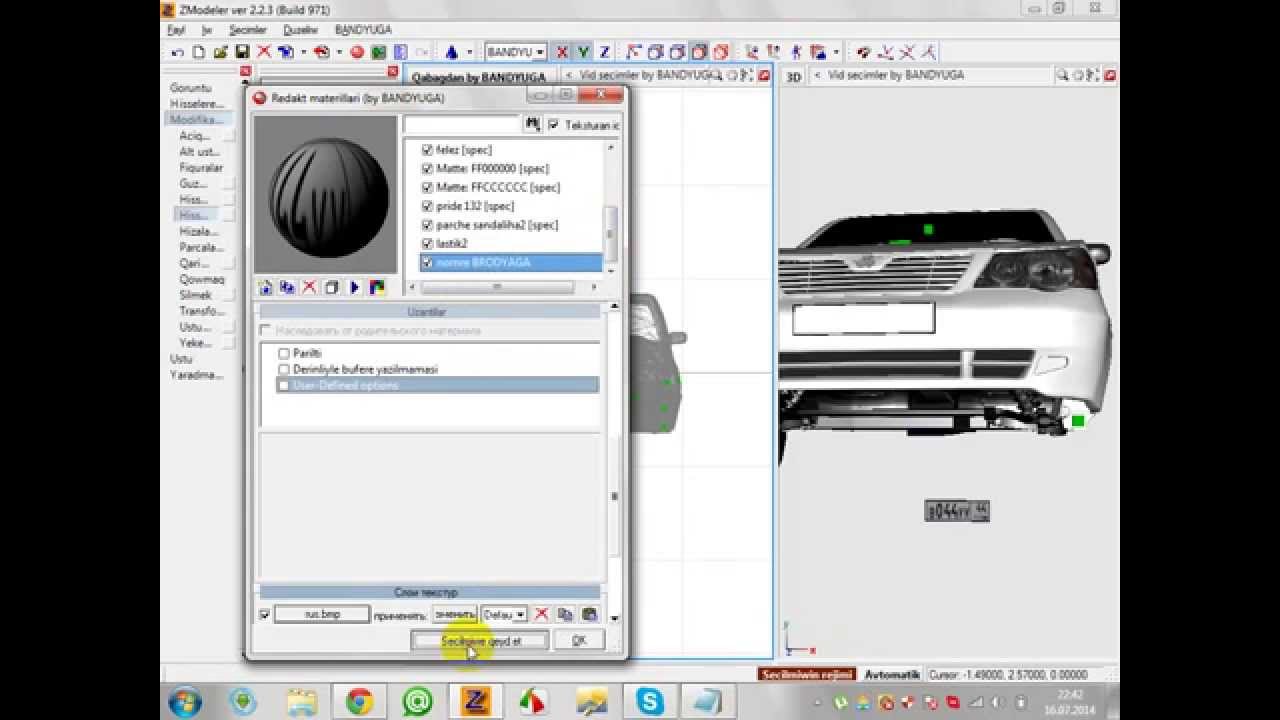Open the BANDYUGA menu
Screen dimensions: 1280x720
coord(363,30)
